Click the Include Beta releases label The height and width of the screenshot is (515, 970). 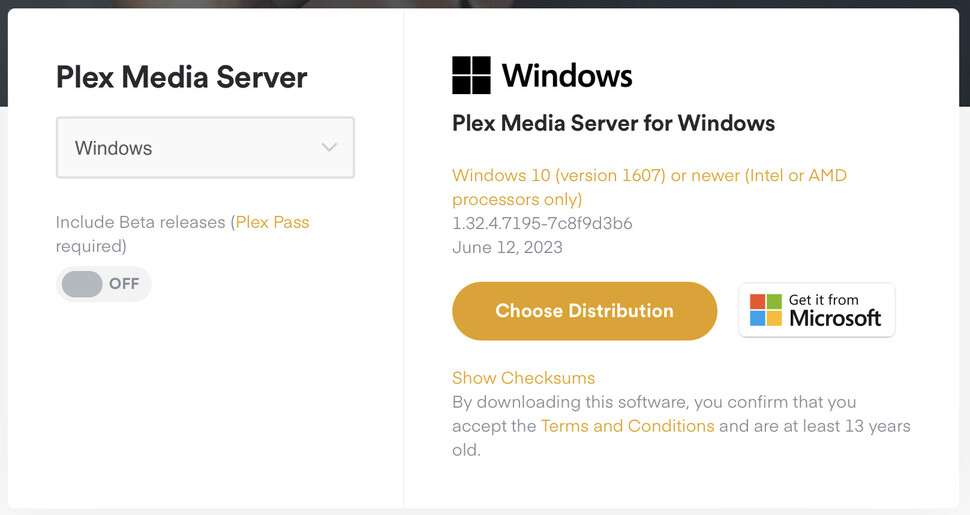pos(140,222)
